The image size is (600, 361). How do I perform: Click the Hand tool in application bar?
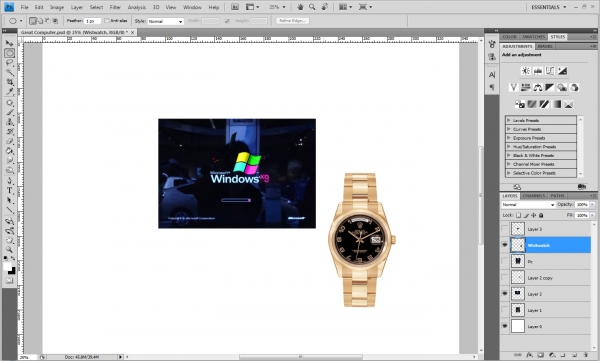300,7
